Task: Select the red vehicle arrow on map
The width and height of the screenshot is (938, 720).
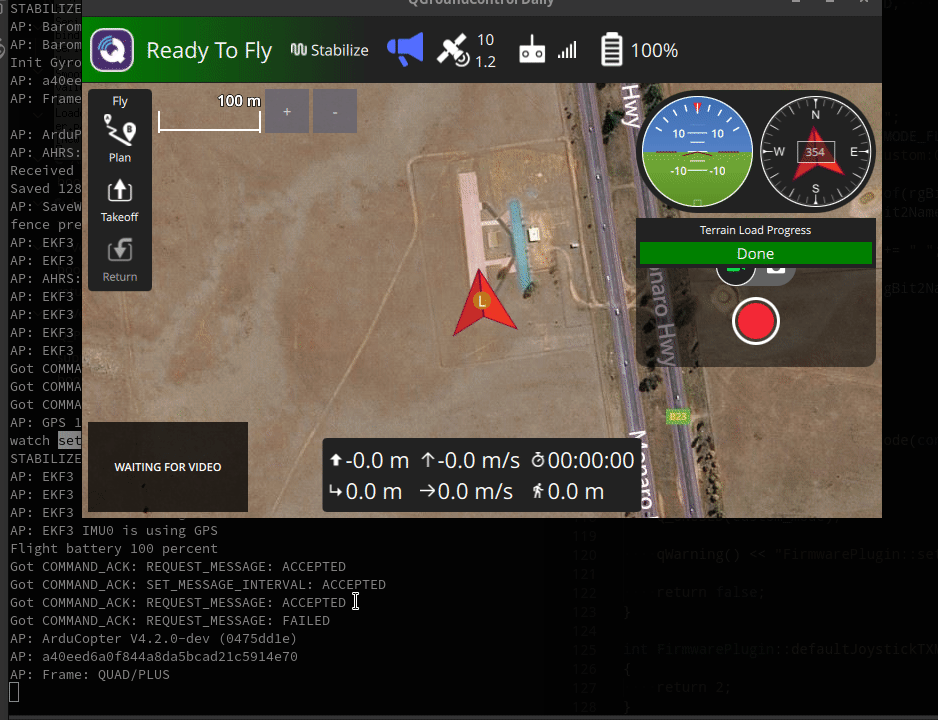Action: click(x=483, y=303)
